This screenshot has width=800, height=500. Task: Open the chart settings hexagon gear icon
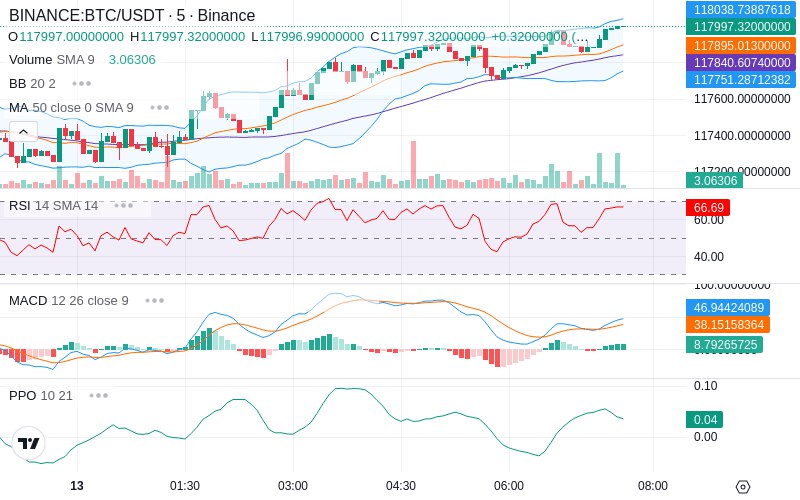coord(743,487)
